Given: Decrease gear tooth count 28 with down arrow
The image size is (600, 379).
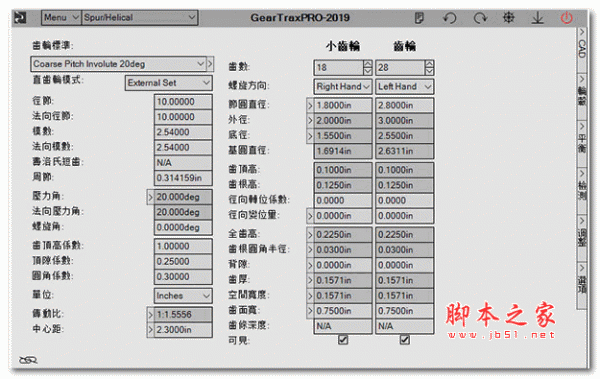Looking at the screenshot, I should click(x=429, y=71).
